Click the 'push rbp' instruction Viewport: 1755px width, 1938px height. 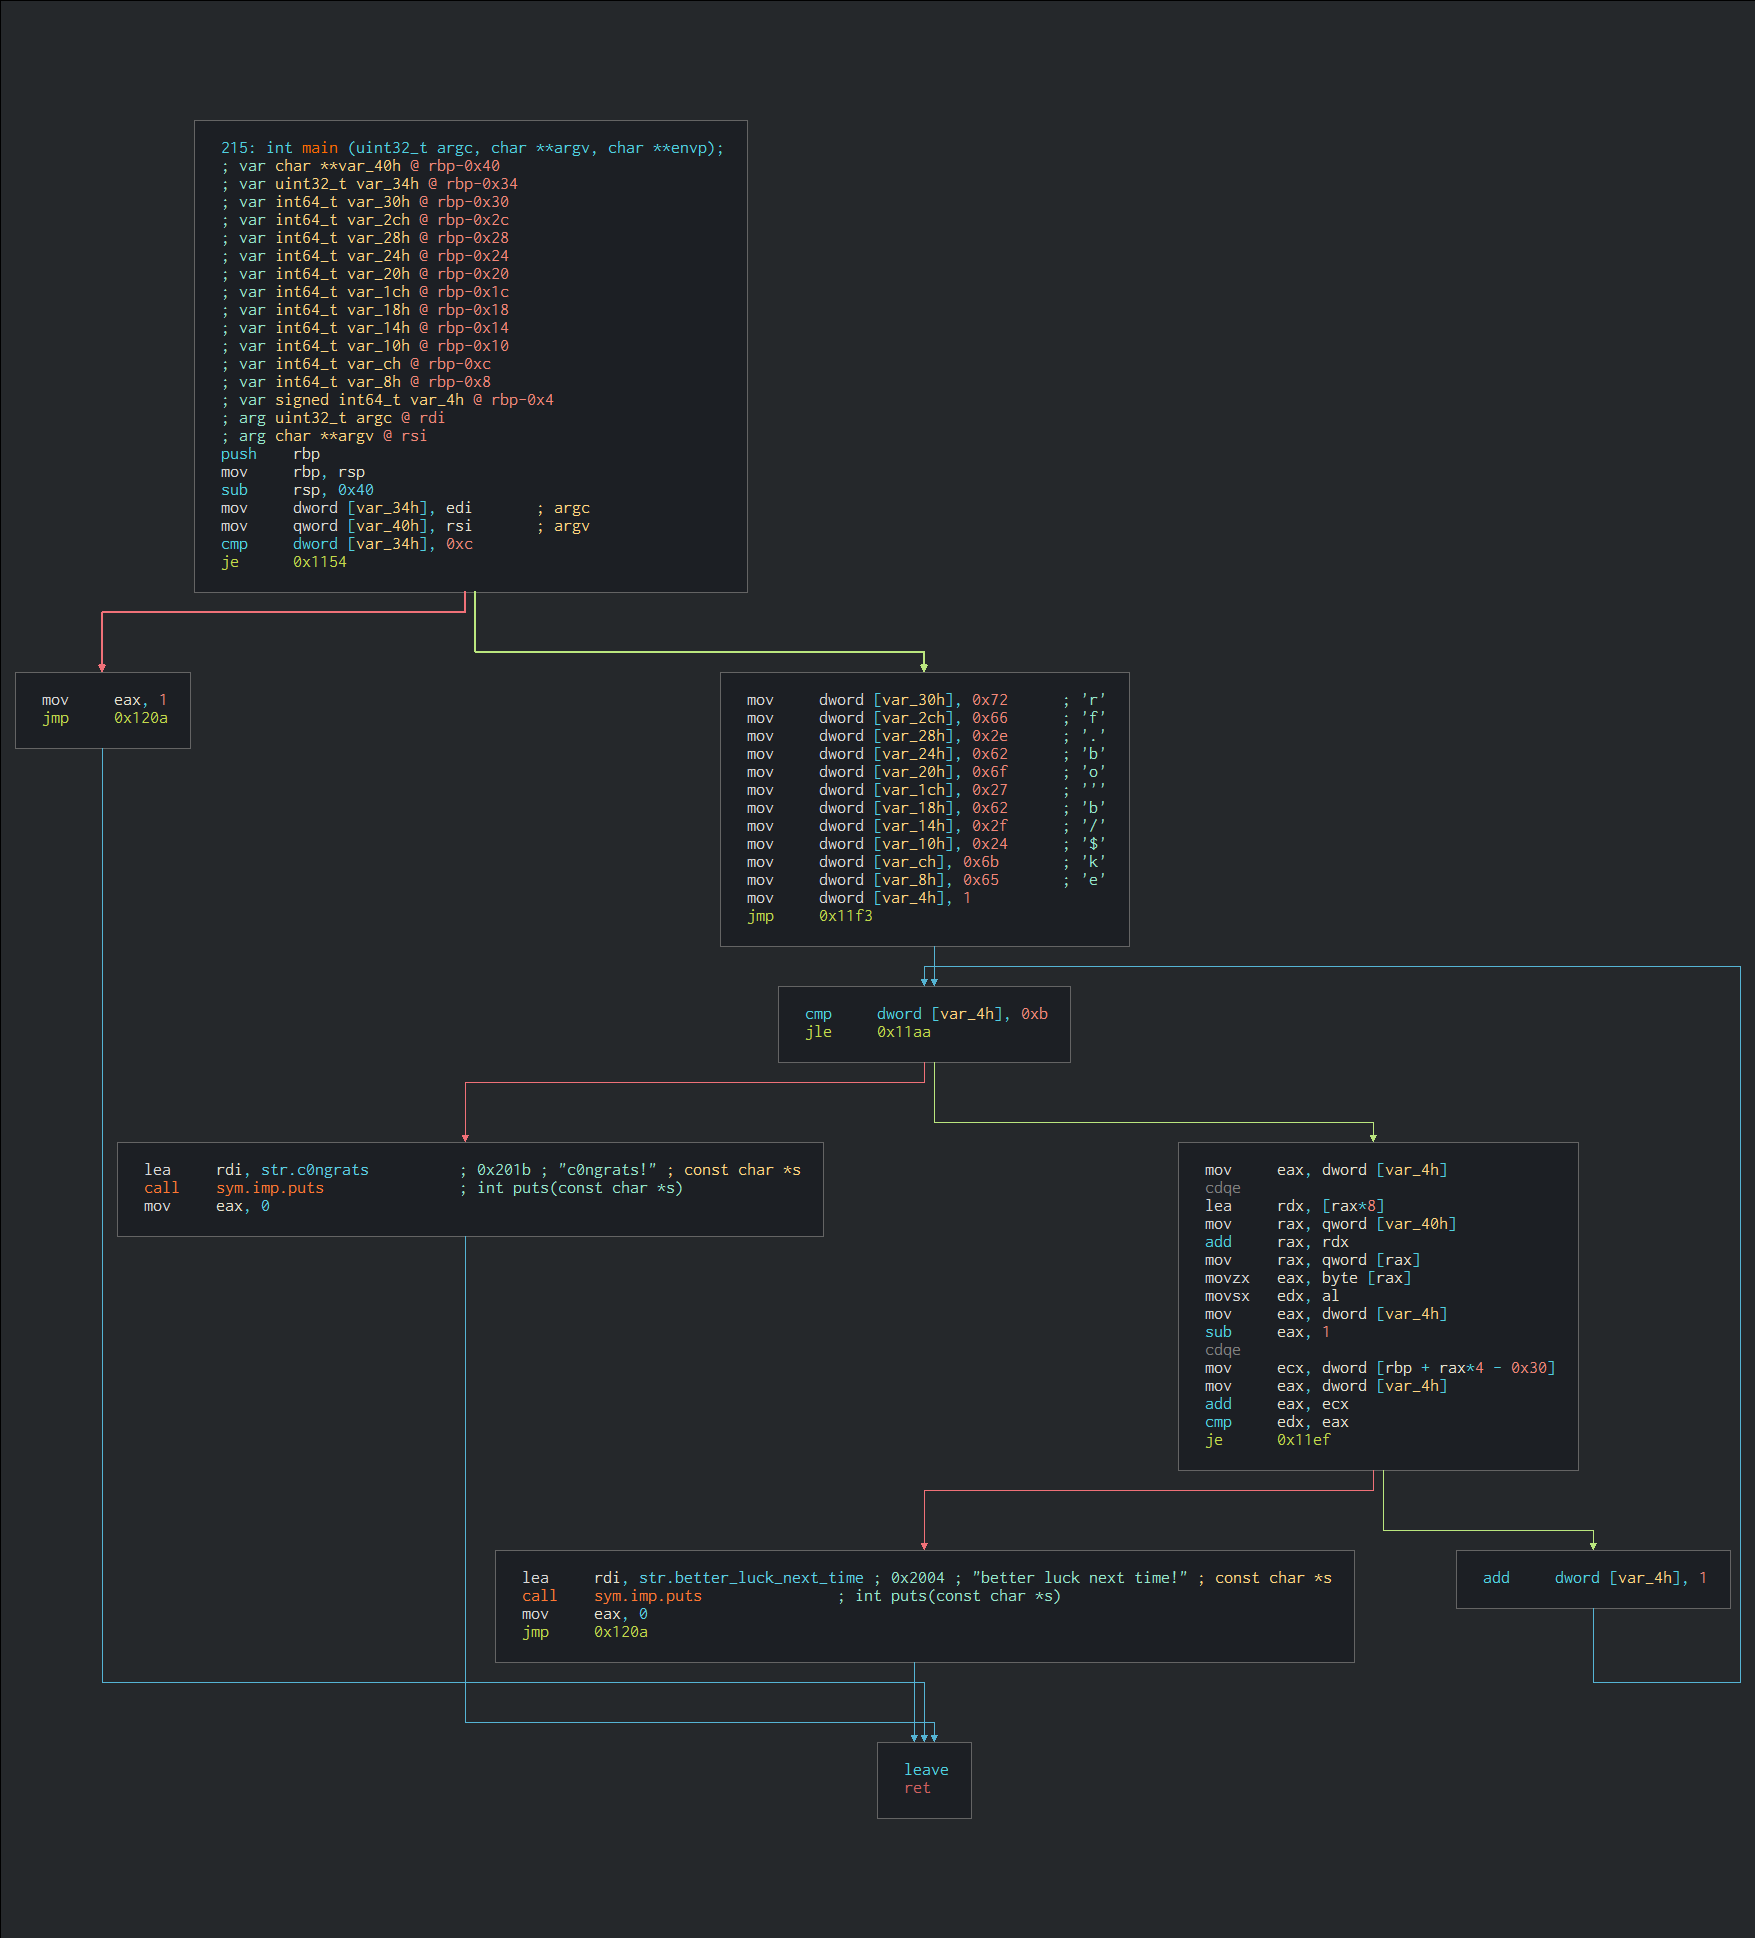point(270,454)
